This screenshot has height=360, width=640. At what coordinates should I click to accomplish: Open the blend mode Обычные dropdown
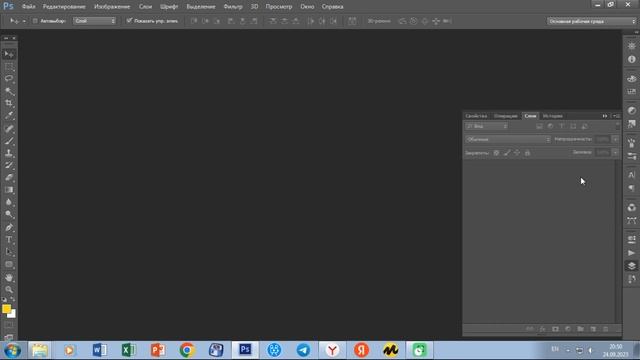coord(508,140)
